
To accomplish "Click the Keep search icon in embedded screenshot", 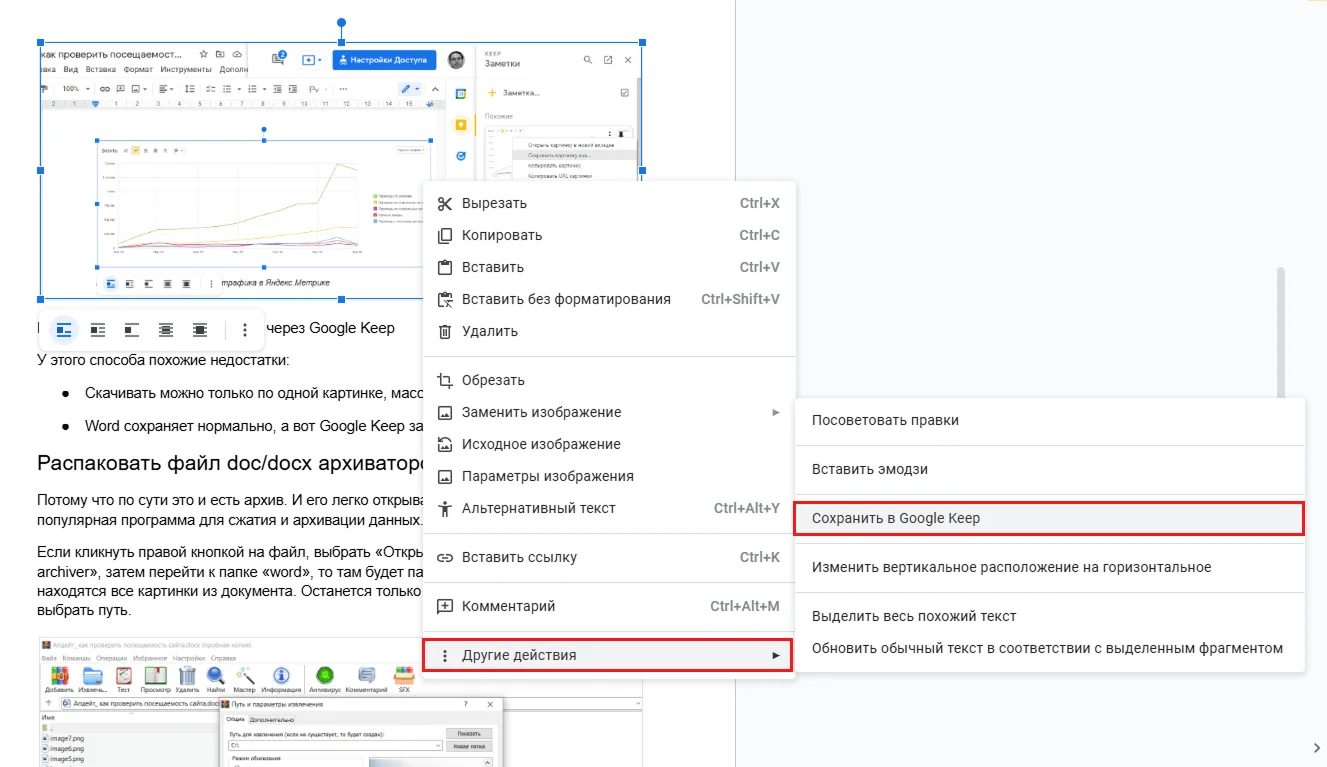I will click(588, 60).
